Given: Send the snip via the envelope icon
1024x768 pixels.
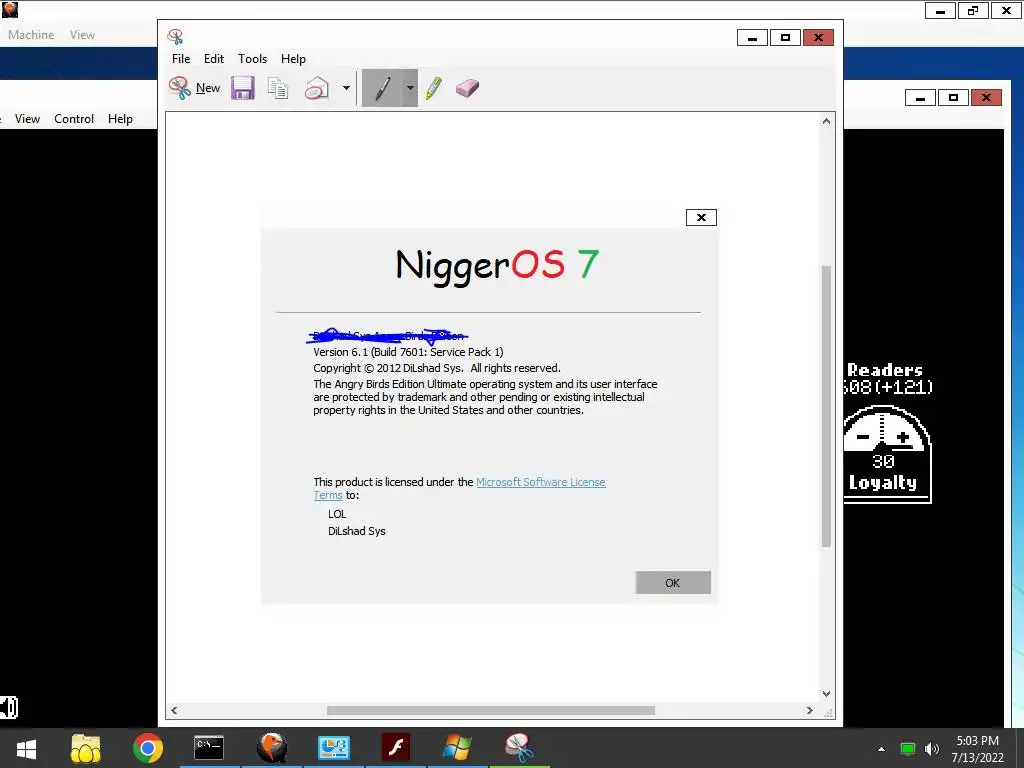Looking at the screenshot, I should click(x=317, y=88).
